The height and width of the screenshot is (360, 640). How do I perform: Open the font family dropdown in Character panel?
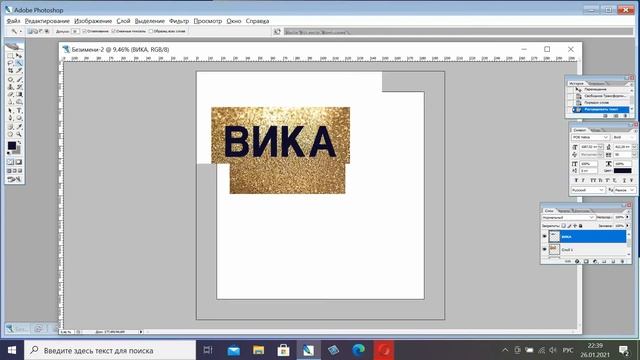tap(591, 137)
